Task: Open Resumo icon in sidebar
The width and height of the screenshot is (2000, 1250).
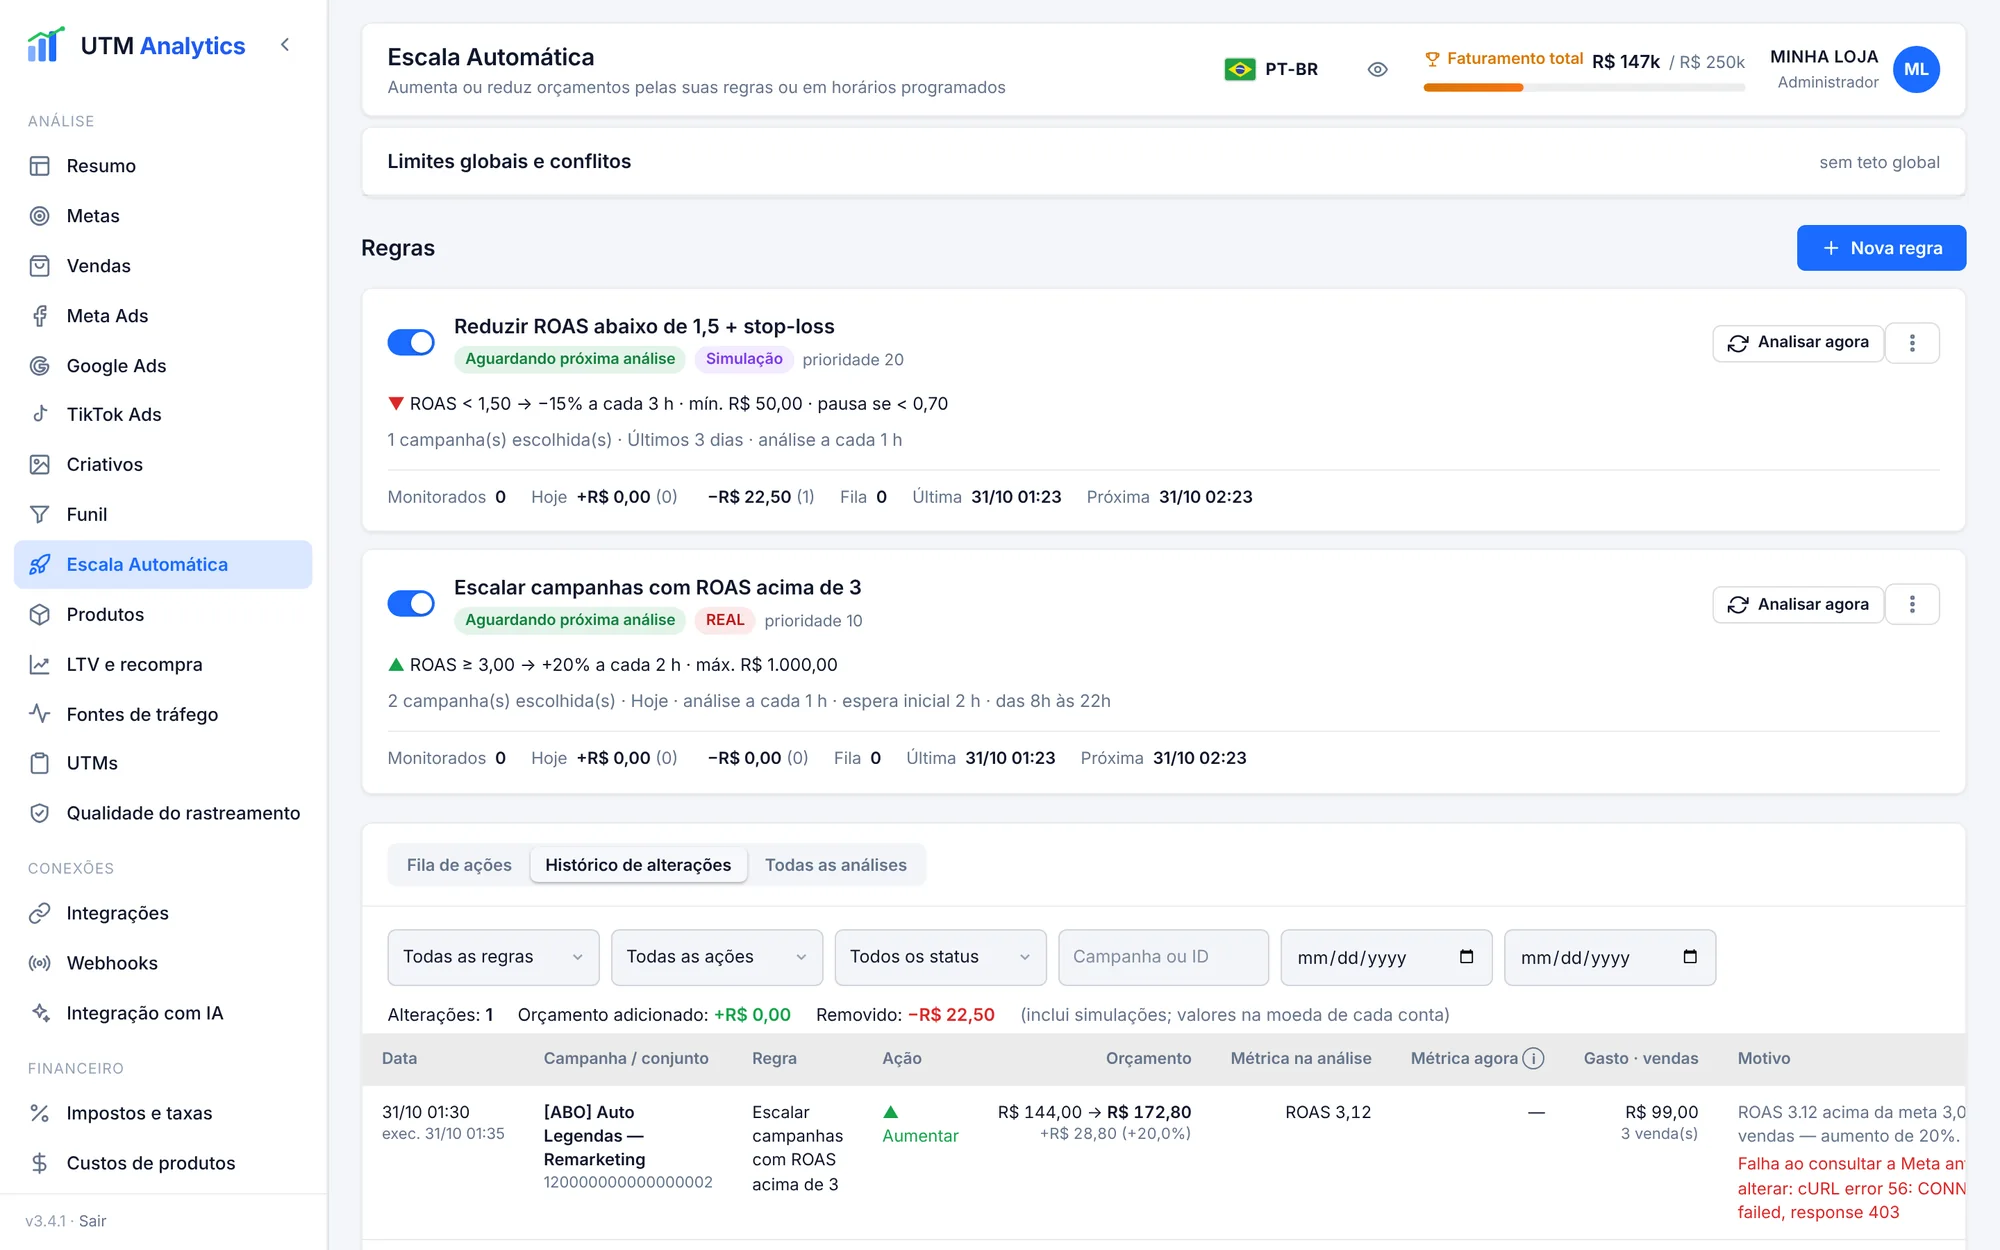Action: (40, 166)
